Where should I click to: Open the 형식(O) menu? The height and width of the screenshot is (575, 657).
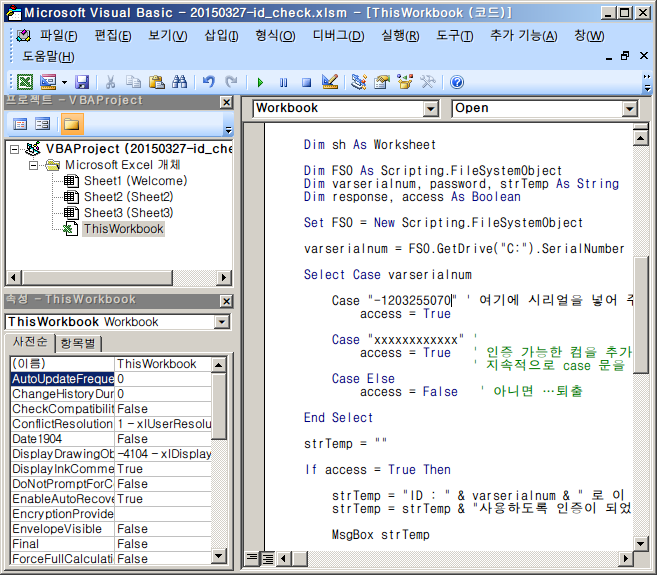tap(275, 36)
